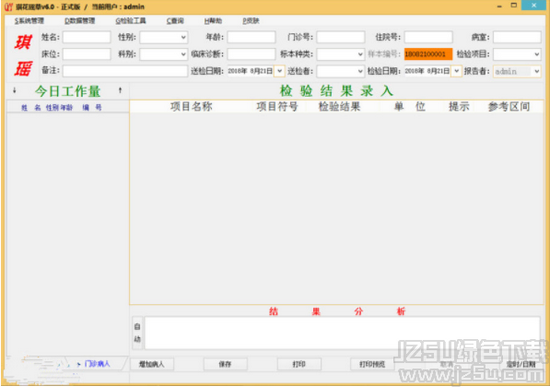Click the 姓名 column in worklist header
Image resolution: width=550 pixels, height=387 pixels.
click(x=31, y=108)
